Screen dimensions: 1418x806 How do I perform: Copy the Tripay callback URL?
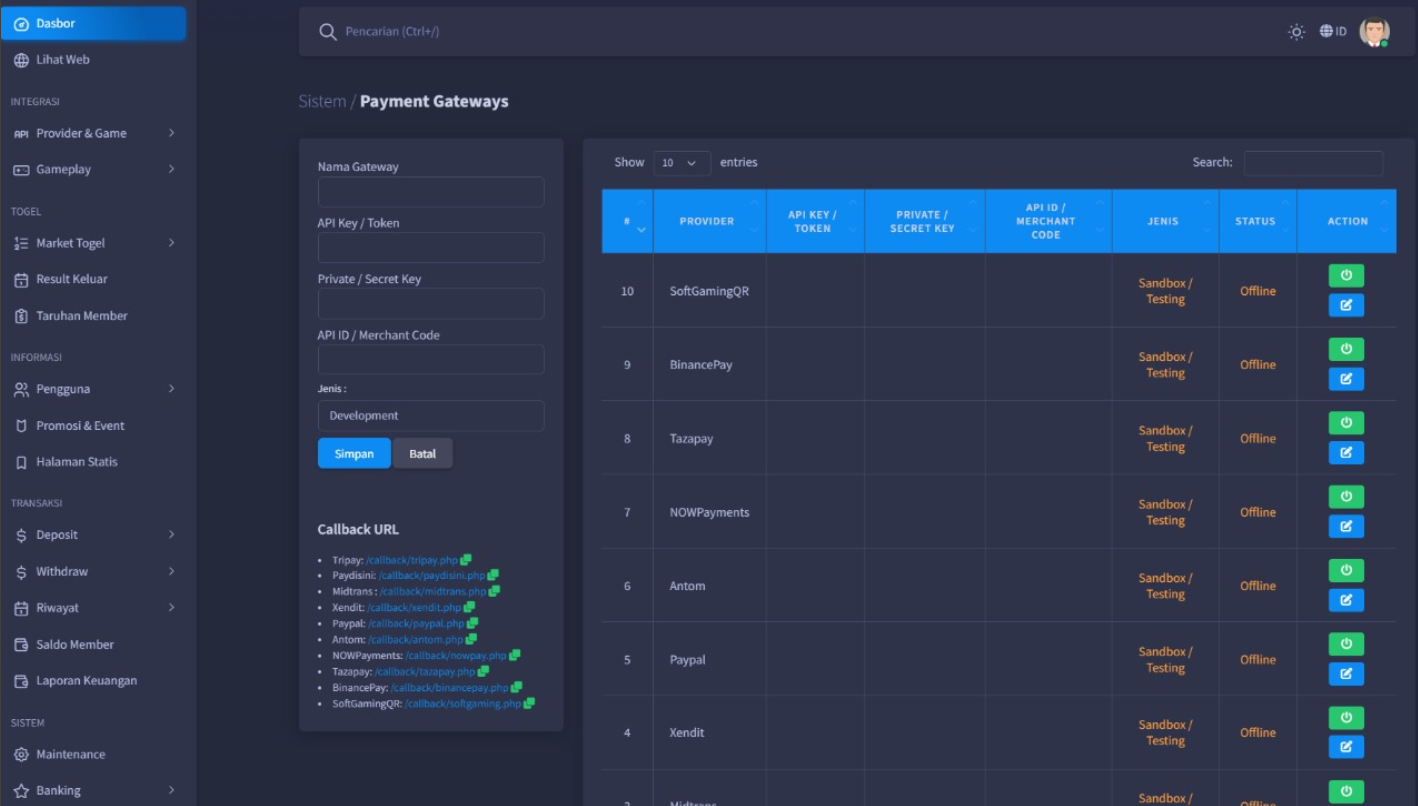pos(466,560)
